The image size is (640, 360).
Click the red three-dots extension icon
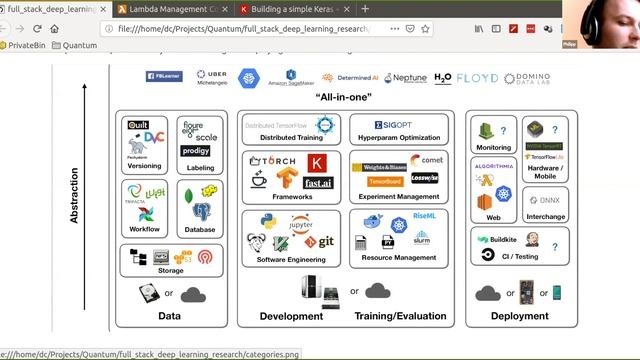click(x=531, y=29)
